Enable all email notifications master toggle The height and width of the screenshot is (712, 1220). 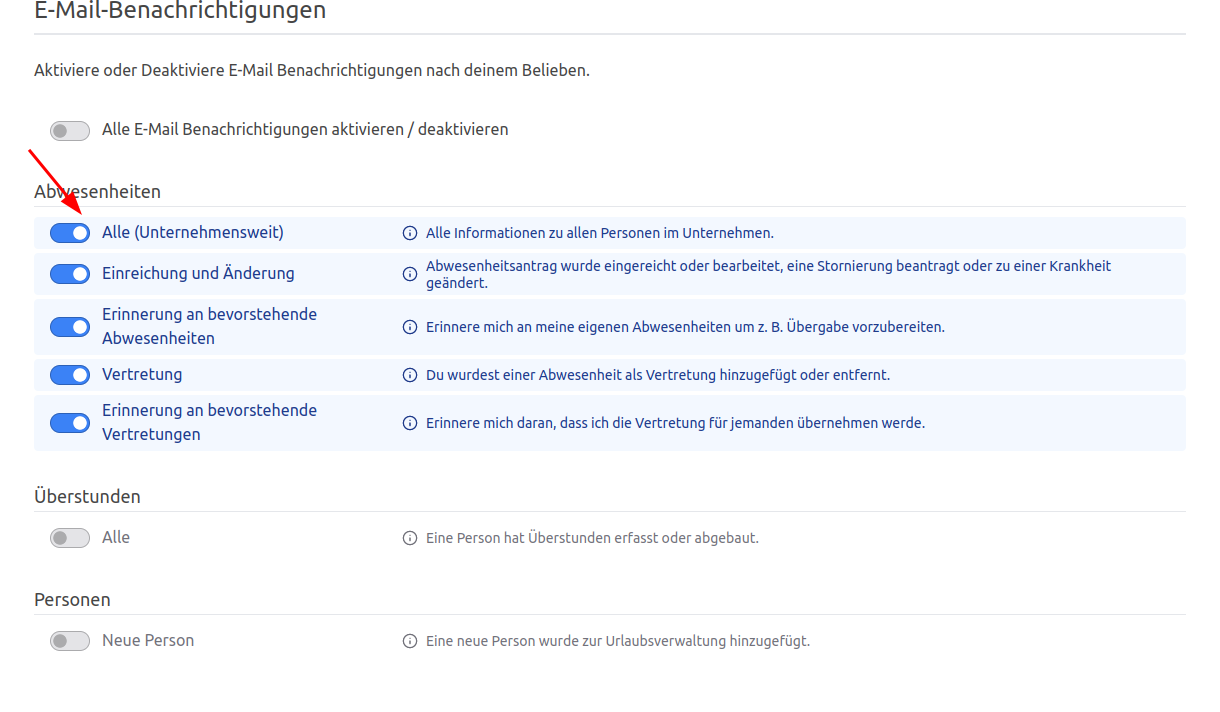pos(69,130)
